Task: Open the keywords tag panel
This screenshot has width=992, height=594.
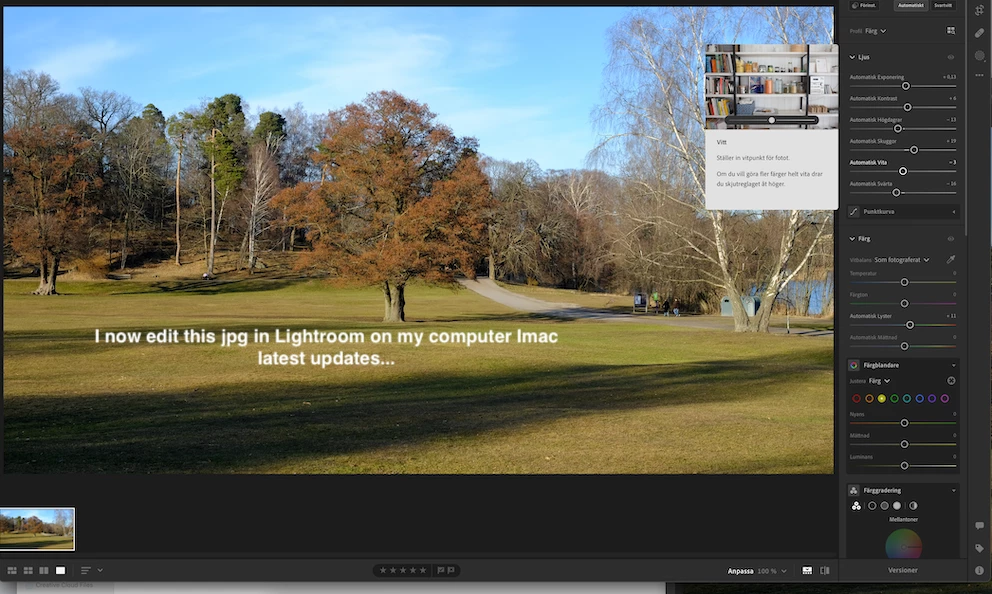Action: coord(979,548)
